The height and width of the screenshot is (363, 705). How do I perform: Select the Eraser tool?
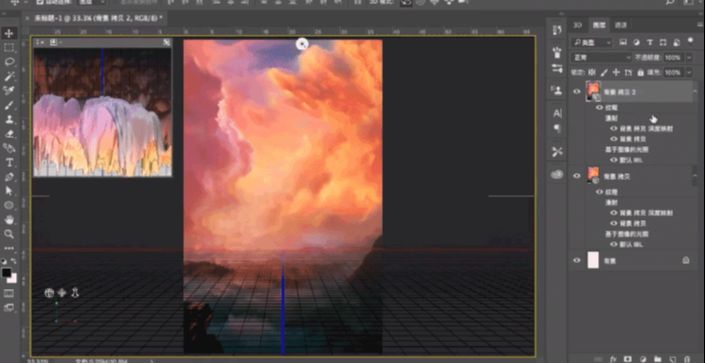(9, 134)
